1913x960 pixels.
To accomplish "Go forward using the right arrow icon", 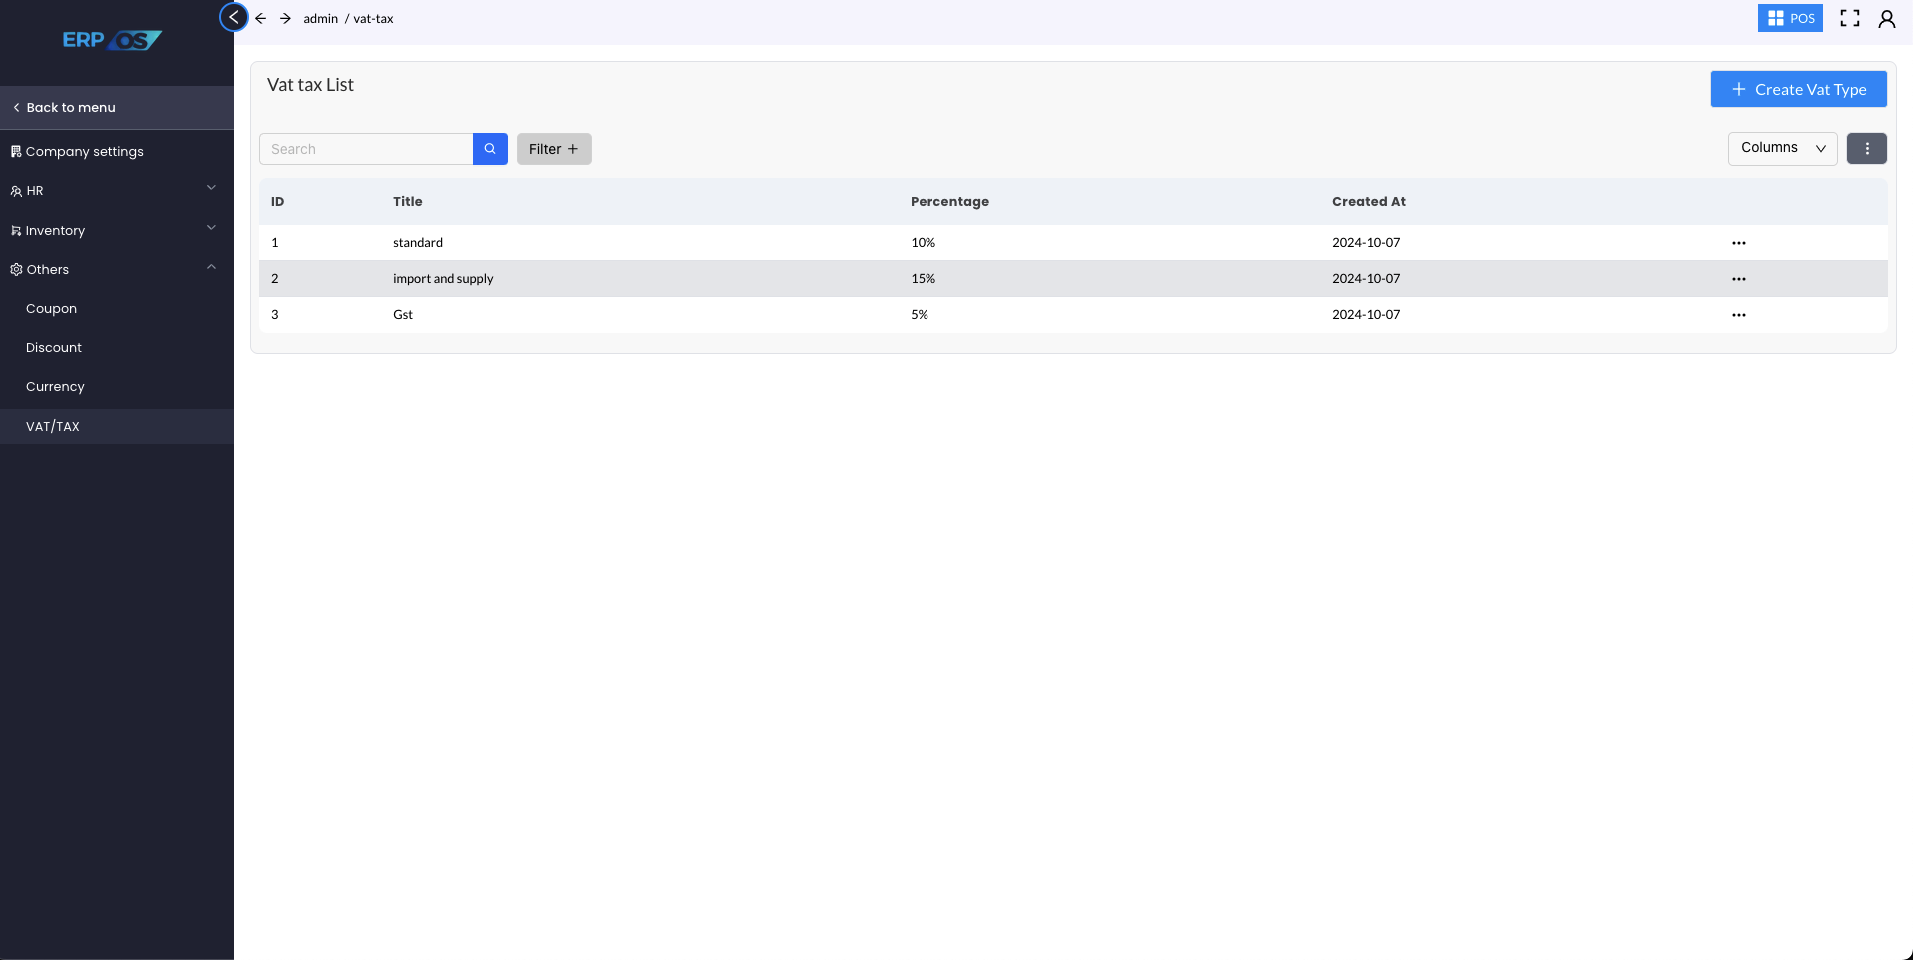I will (x=285, y=18).
